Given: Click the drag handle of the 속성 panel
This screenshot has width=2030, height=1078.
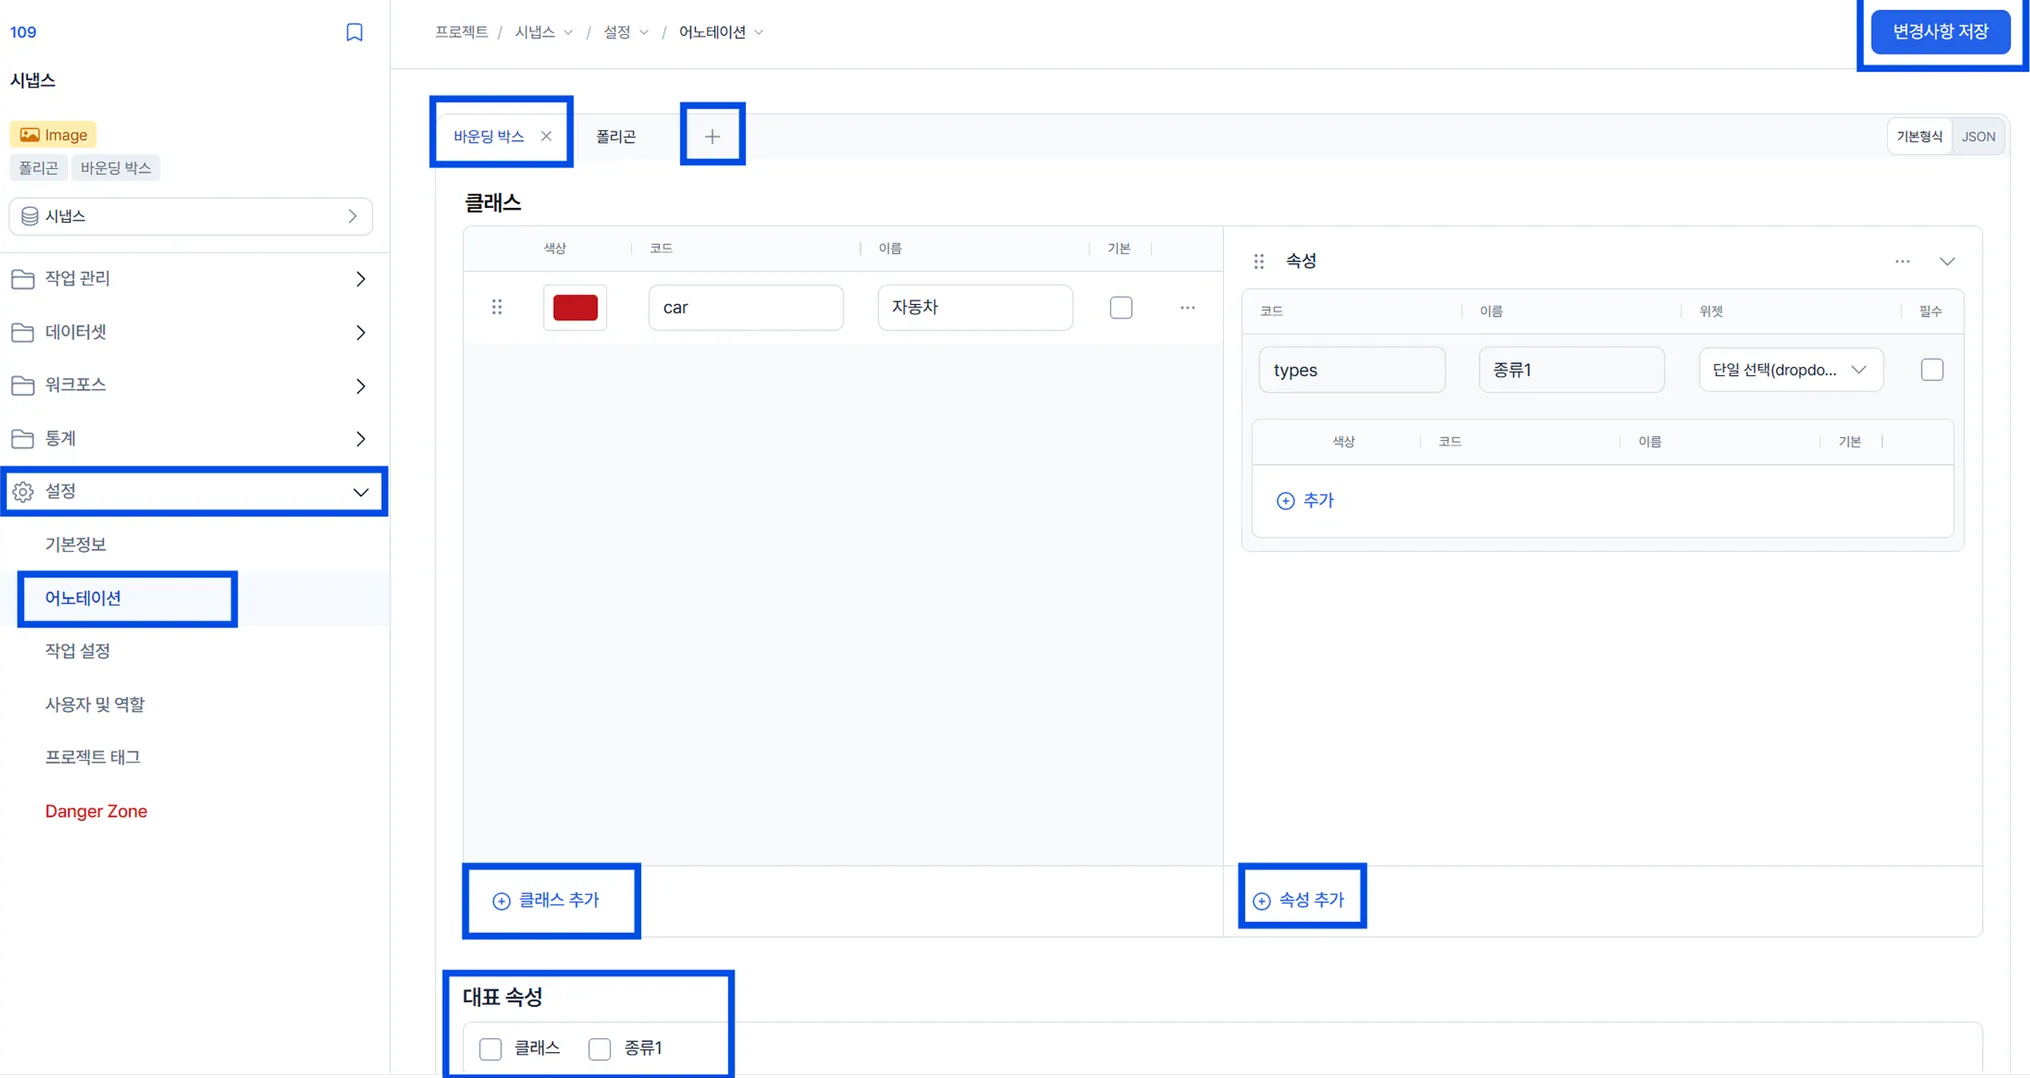Looking at the screenshot, I should (x=1259, y=261).
